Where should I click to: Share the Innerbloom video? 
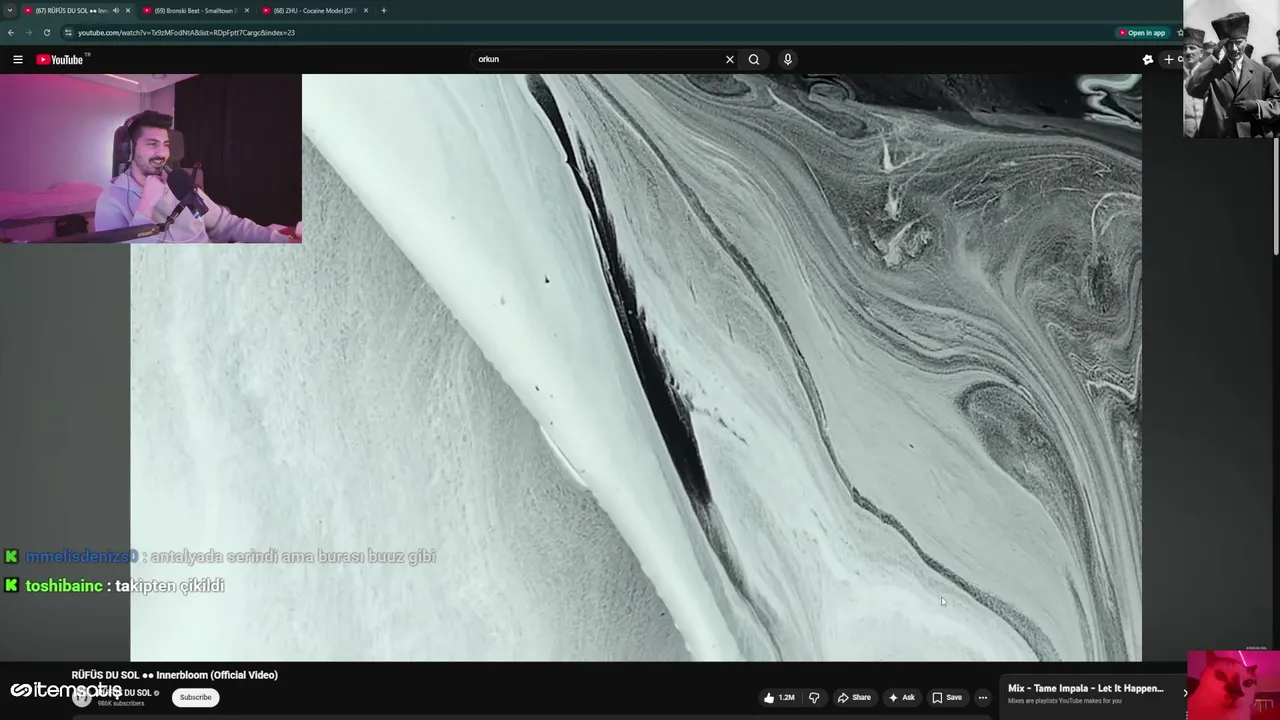(x=854, y=698)
